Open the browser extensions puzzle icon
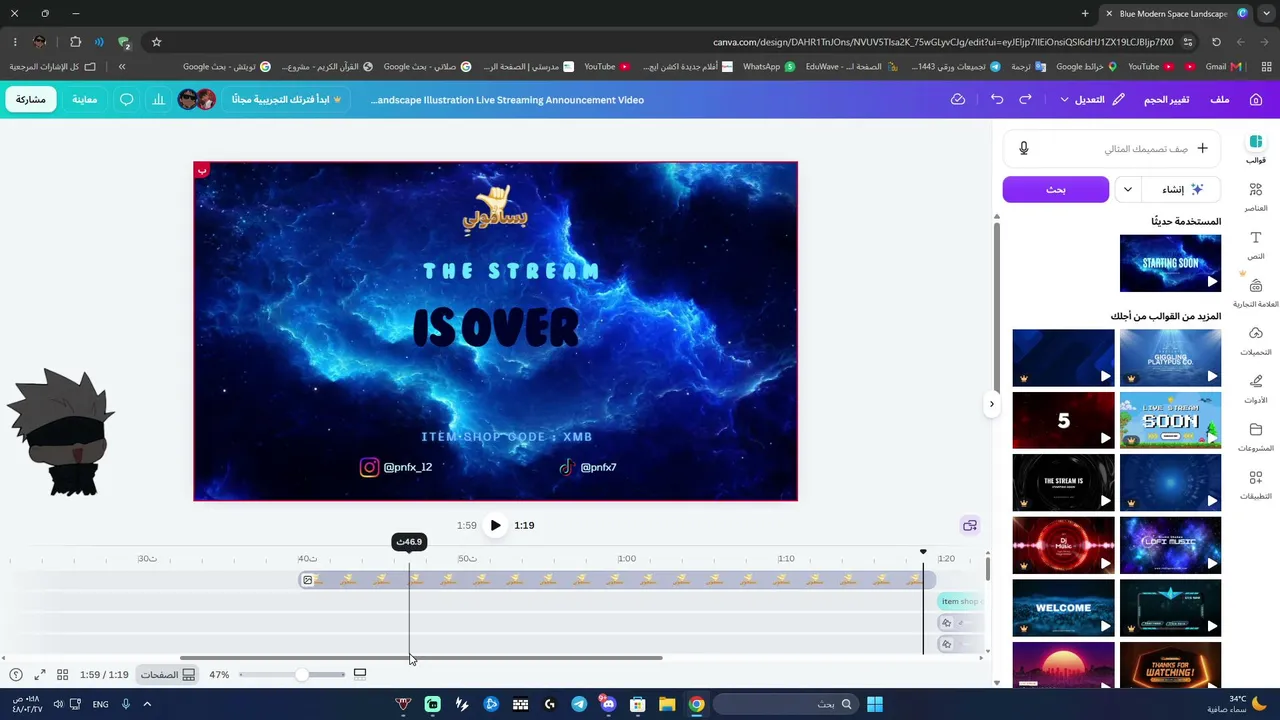This screenshot has height=720, width=1280. 75,42
